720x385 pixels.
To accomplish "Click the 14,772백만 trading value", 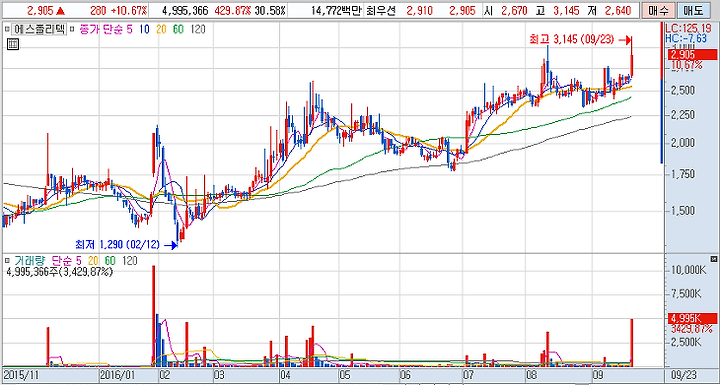I will 336,11.
